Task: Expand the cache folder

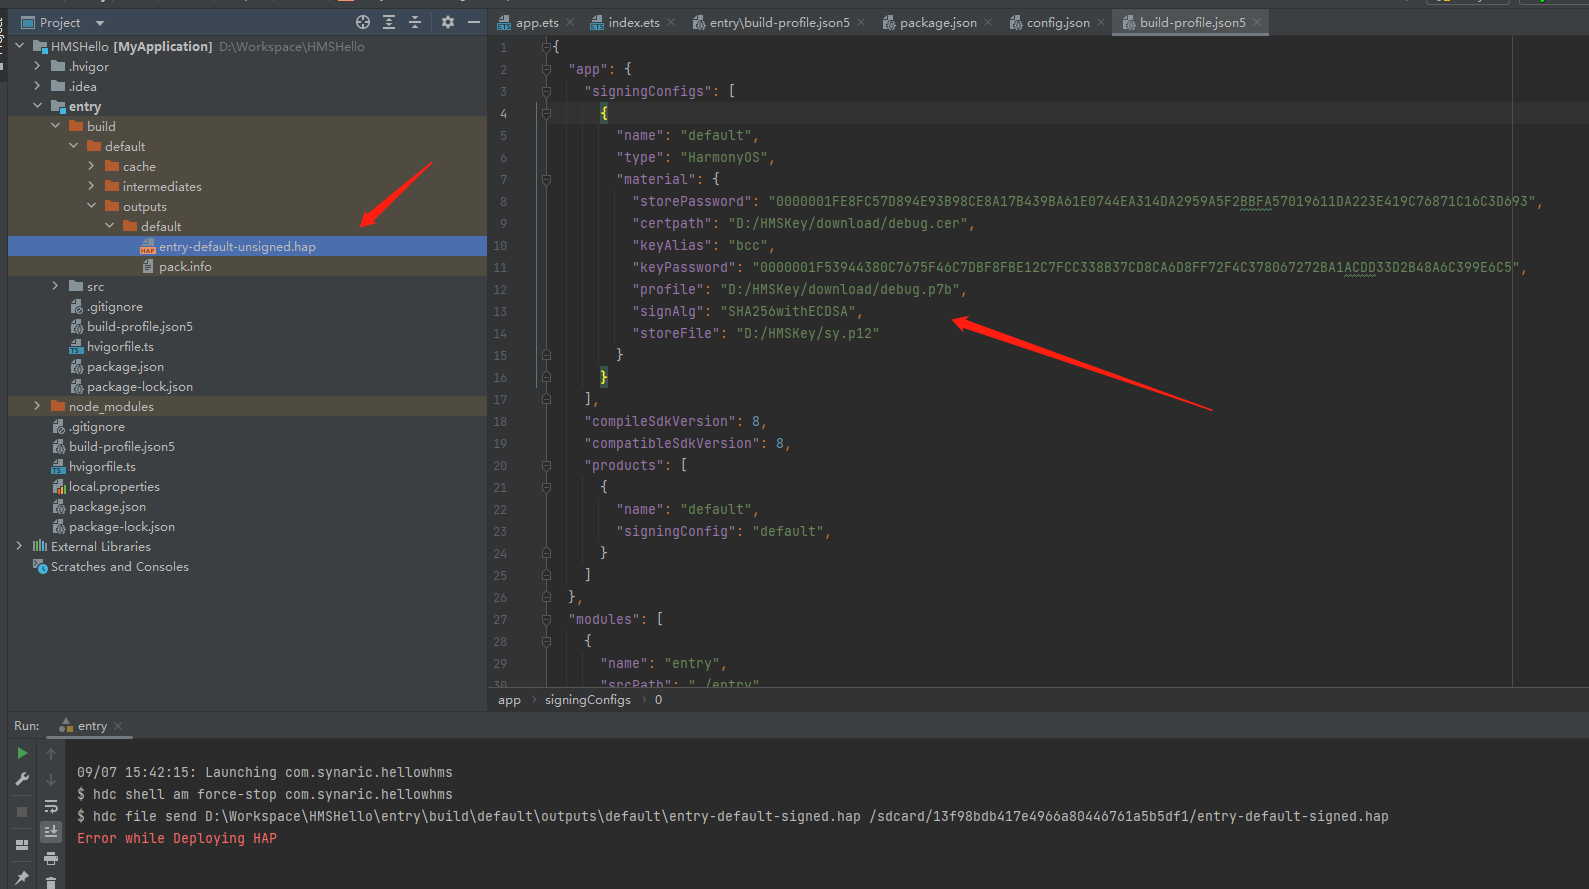Action: pyautogui.click(x=92, y=166)
